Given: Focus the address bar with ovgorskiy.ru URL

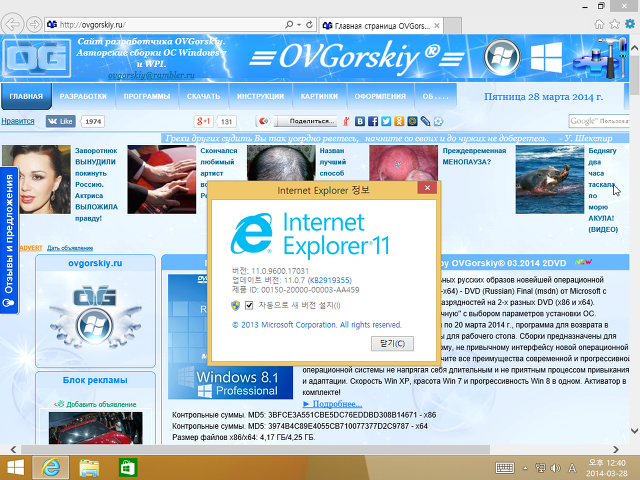Looking at the screenshot, I should click(163, 25).
